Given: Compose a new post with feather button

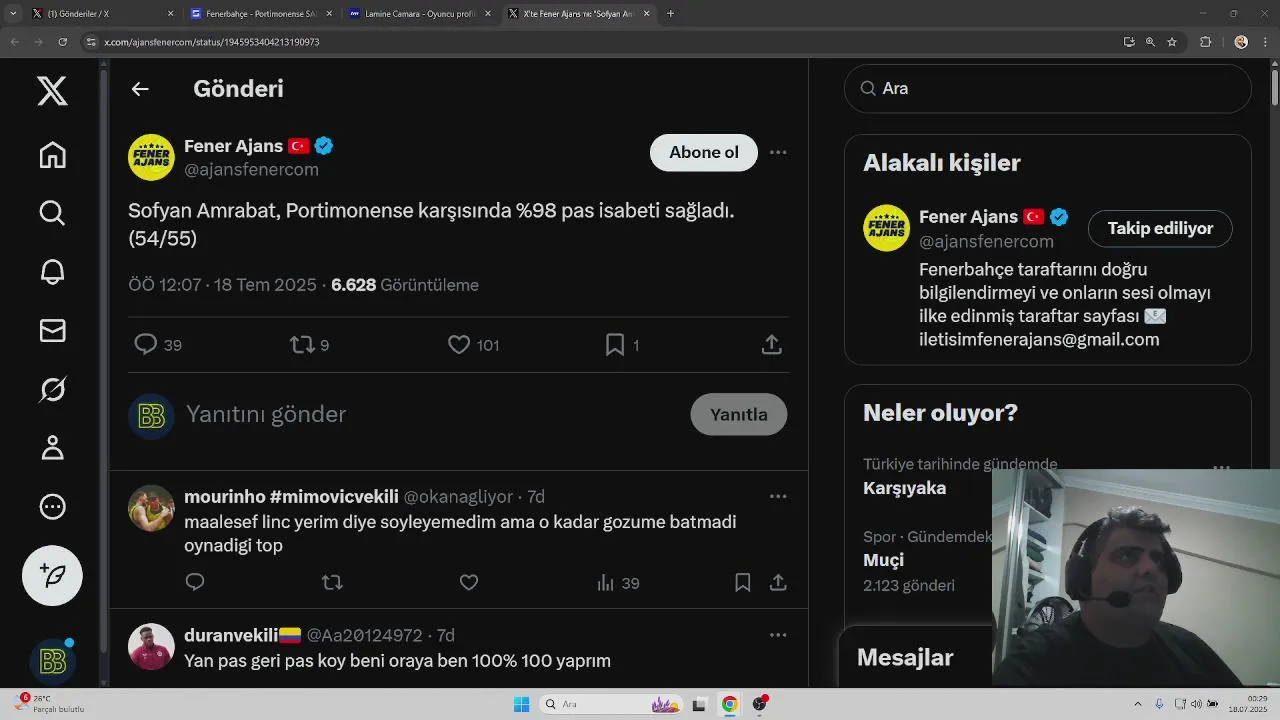Looking at the screenshot, I should pos(52,575).
